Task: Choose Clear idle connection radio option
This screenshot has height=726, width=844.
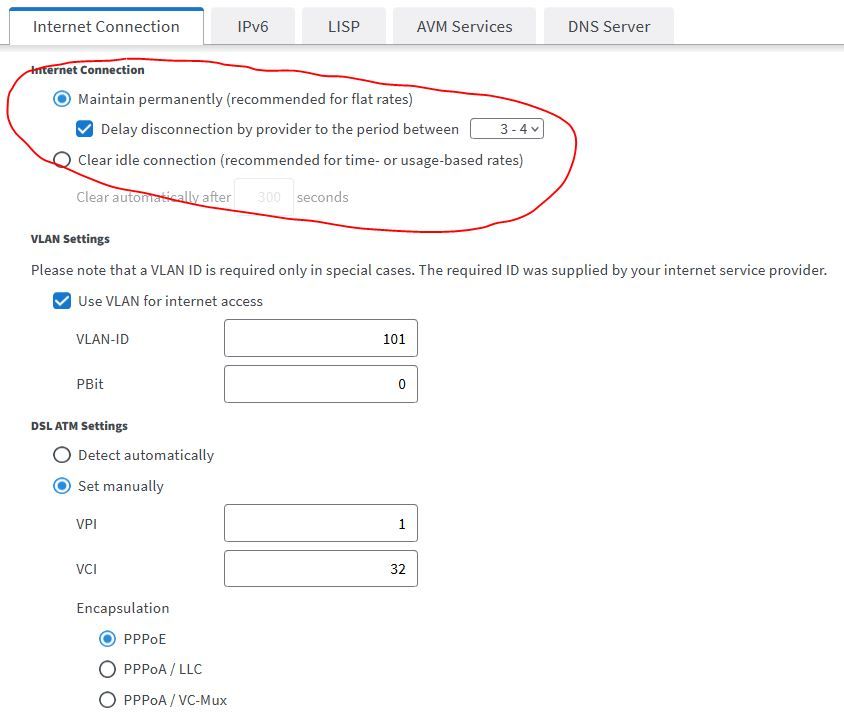Action: click(62, 160)
